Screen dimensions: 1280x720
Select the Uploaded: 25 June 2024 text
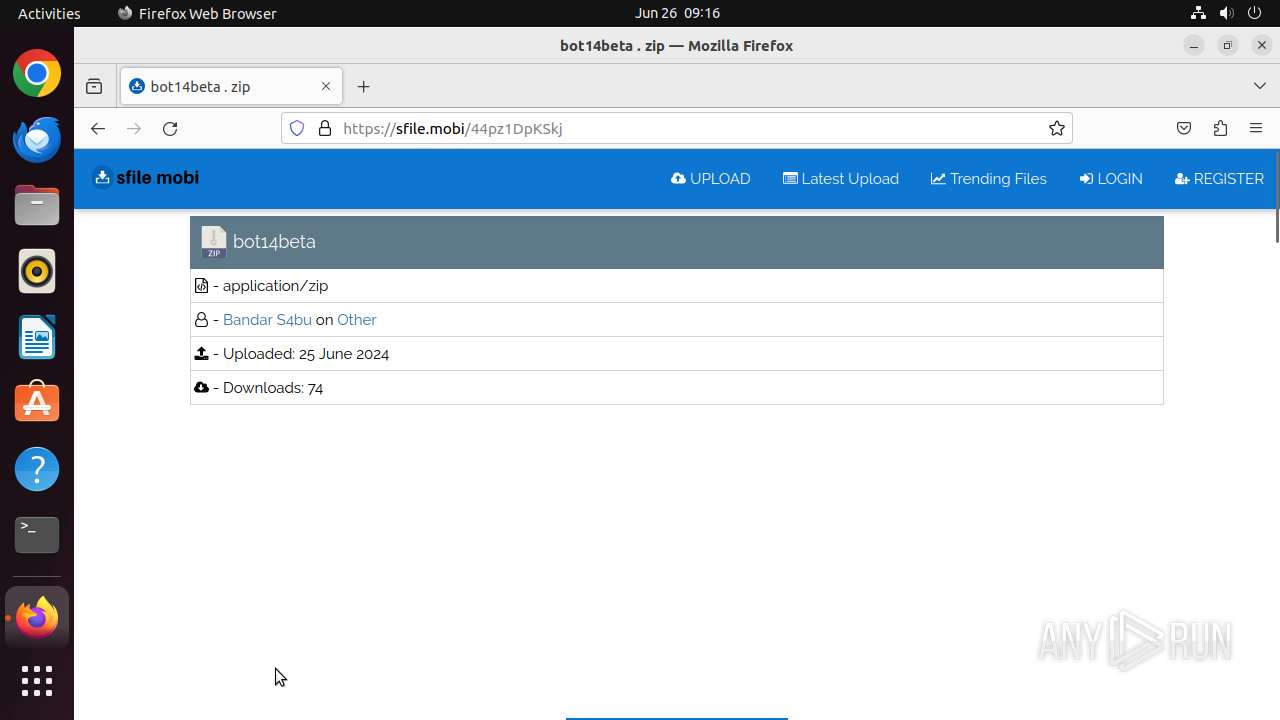pyautogui.click(x=306, y=354)
